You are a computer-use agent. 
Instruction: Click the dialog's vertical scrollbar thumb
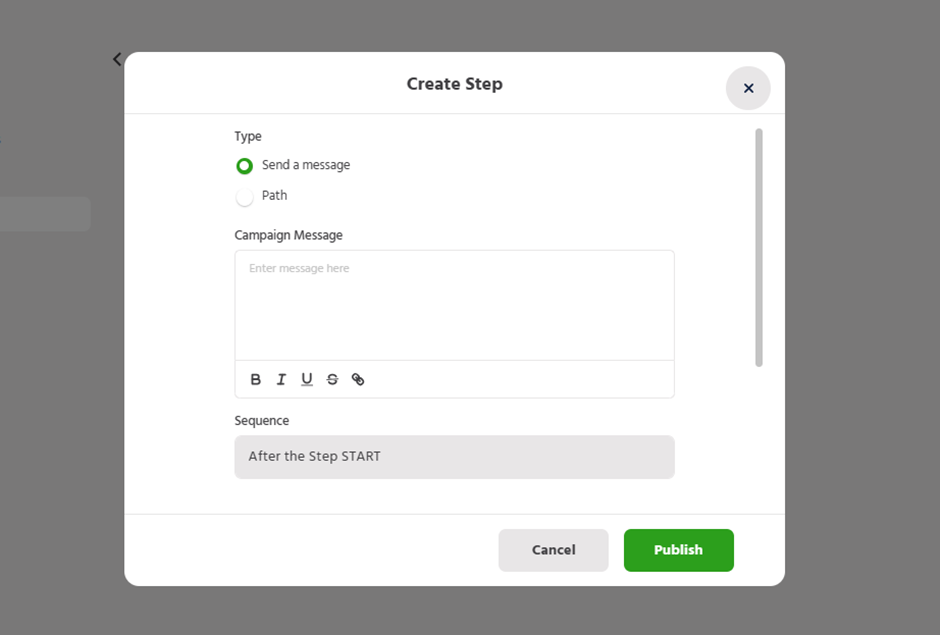(759, 247)
